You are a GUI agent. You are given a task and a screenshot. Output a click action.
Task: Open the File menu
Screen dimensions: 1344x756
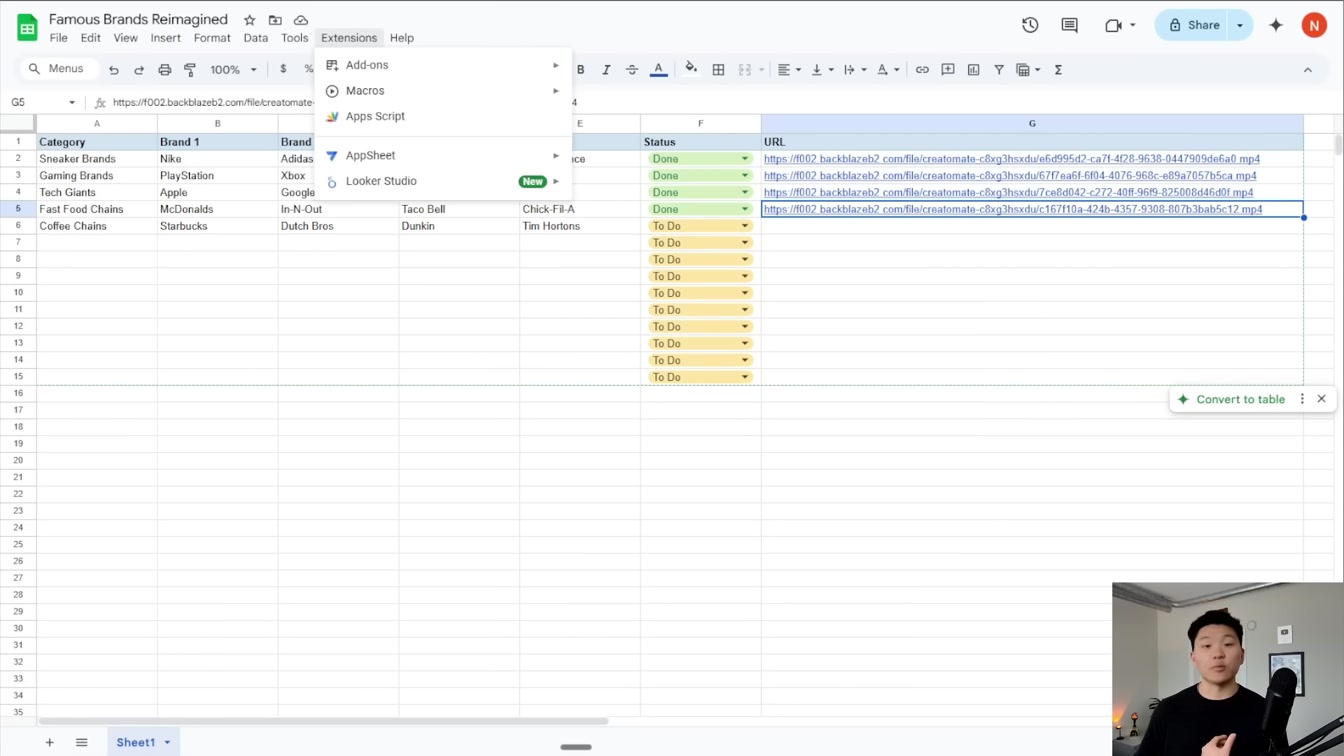tap(59, 38)
